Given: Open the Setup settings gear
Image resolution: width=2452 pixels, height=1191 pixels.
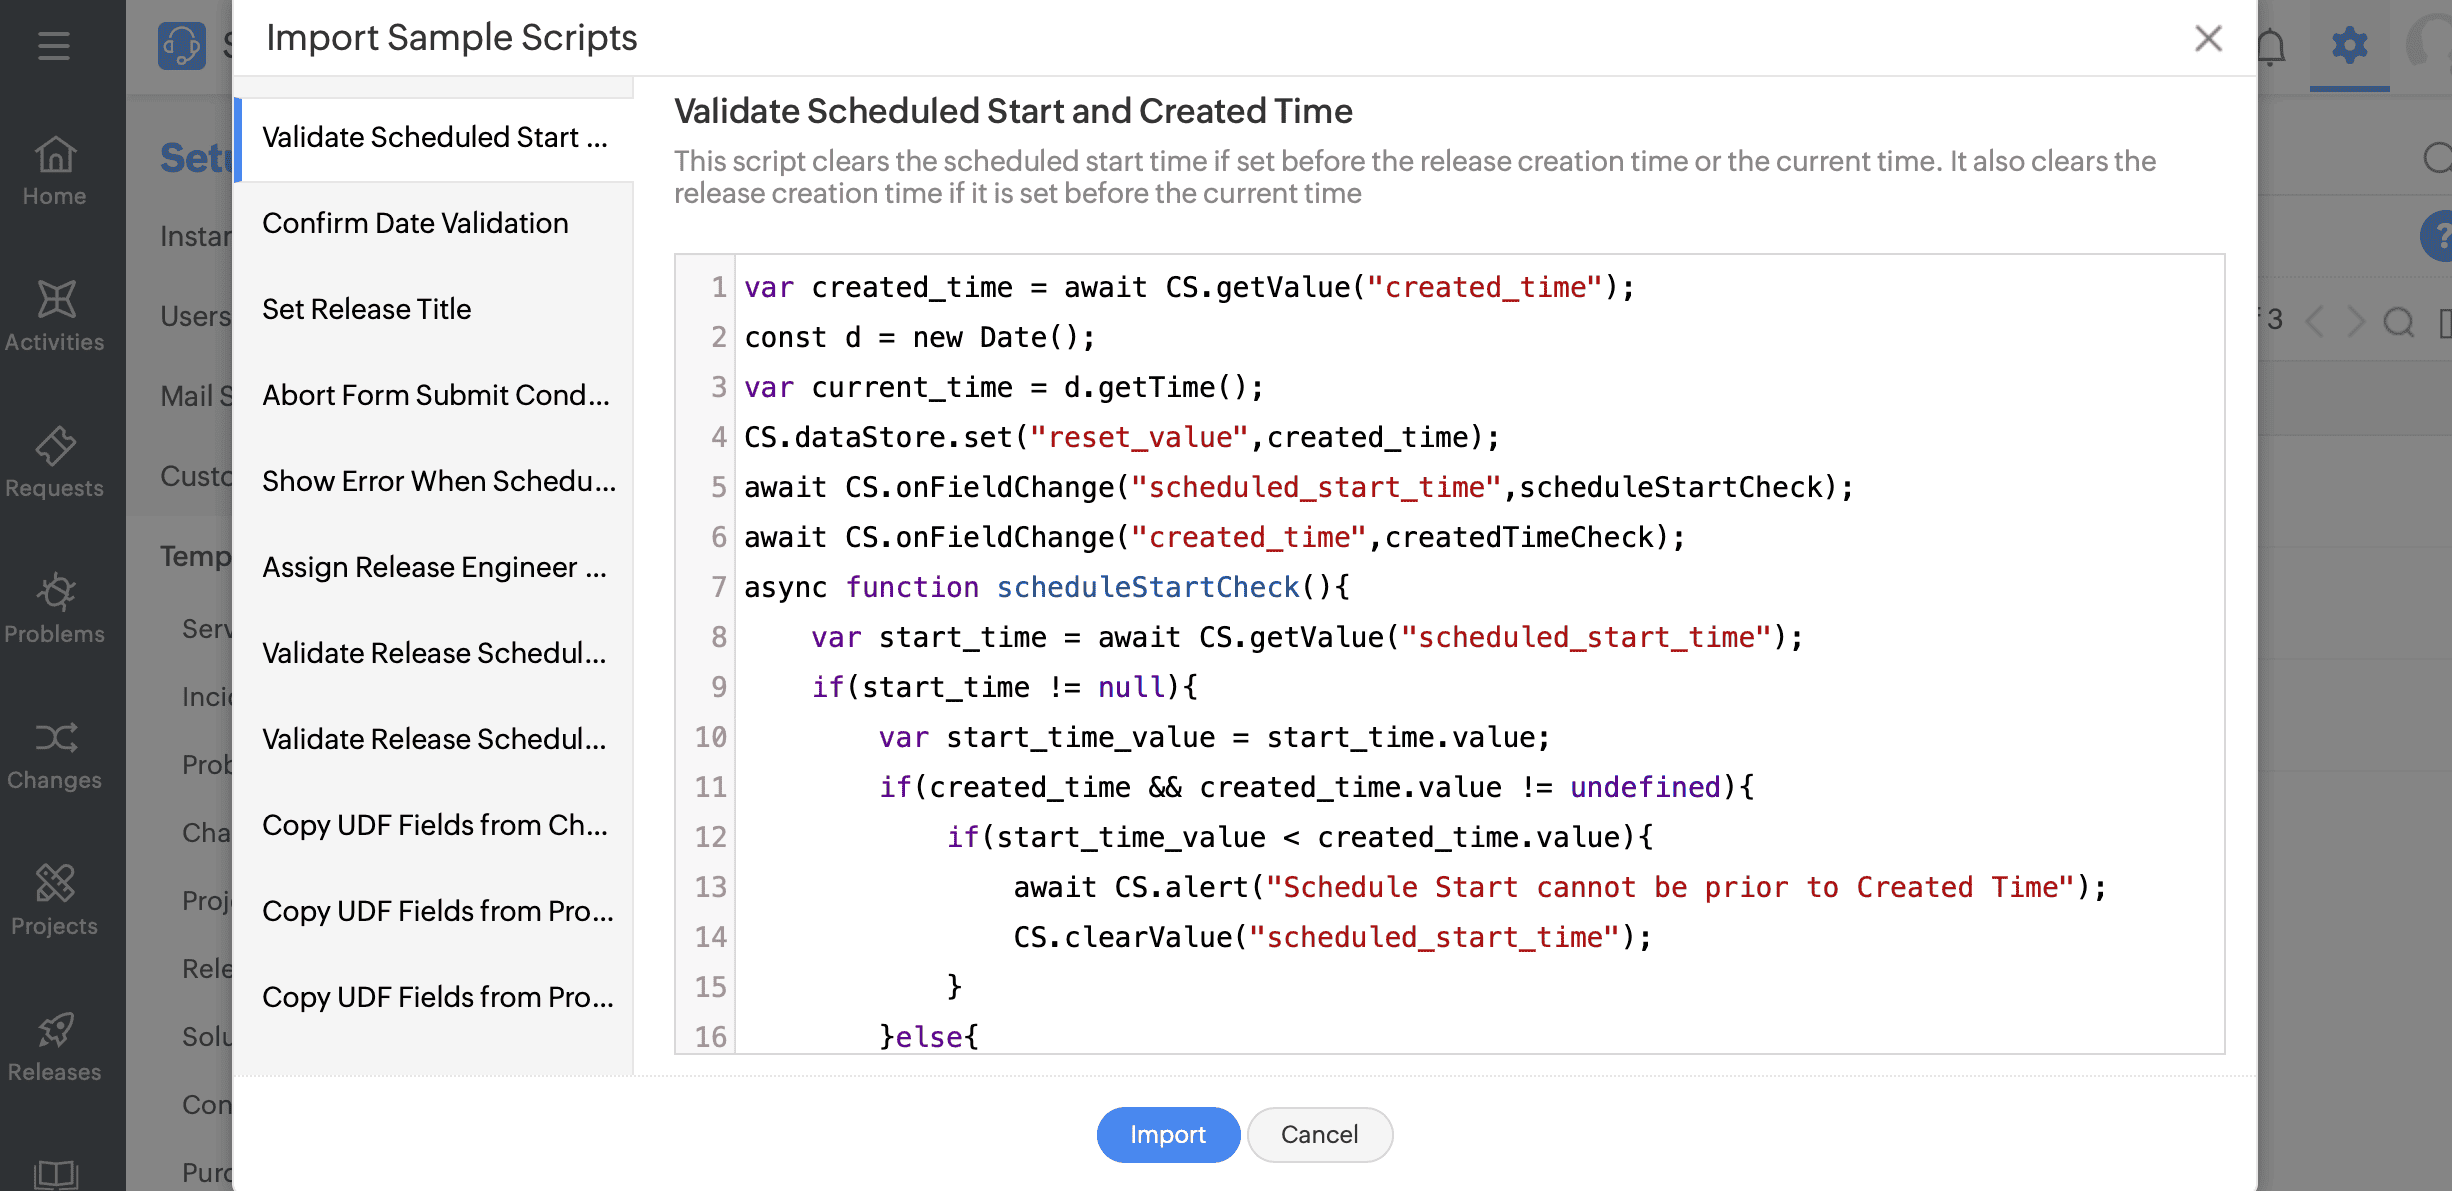Looking at the screenshot, I should click(x=2350, y=45).
